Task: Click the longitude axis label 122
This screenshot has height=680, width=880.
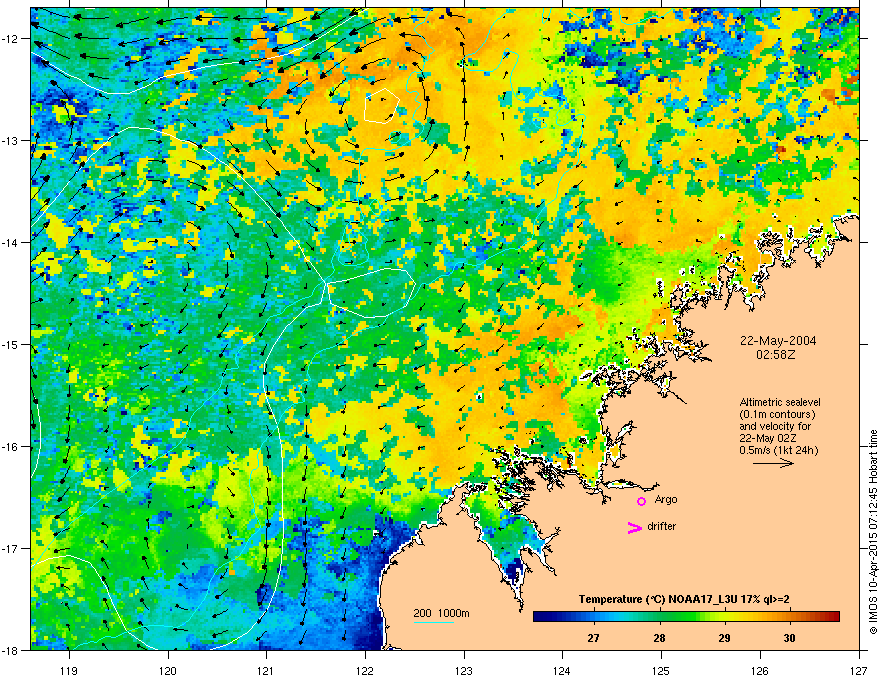Action: coord(365,670)
